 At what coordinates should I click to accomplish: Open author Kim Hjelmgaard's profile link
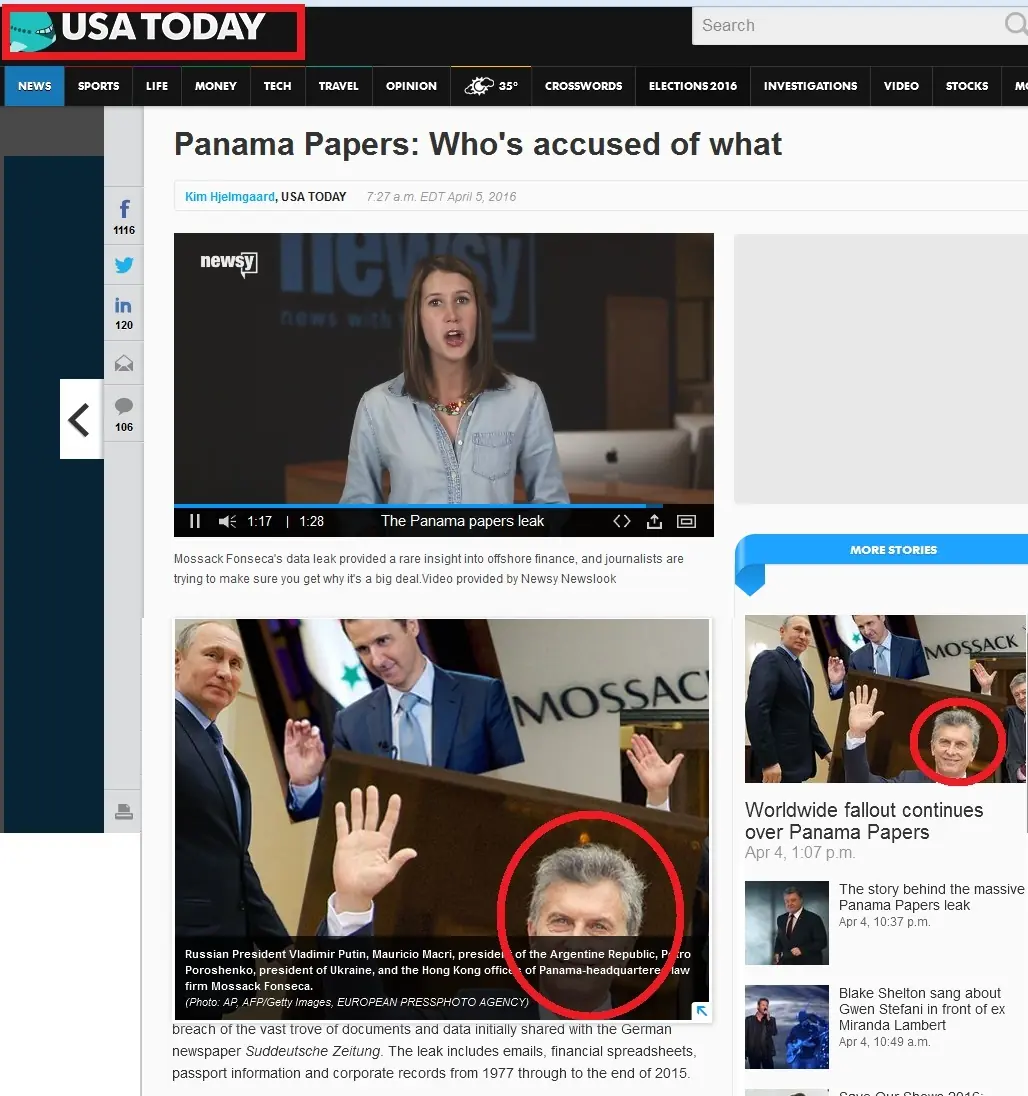click(230, 196)
